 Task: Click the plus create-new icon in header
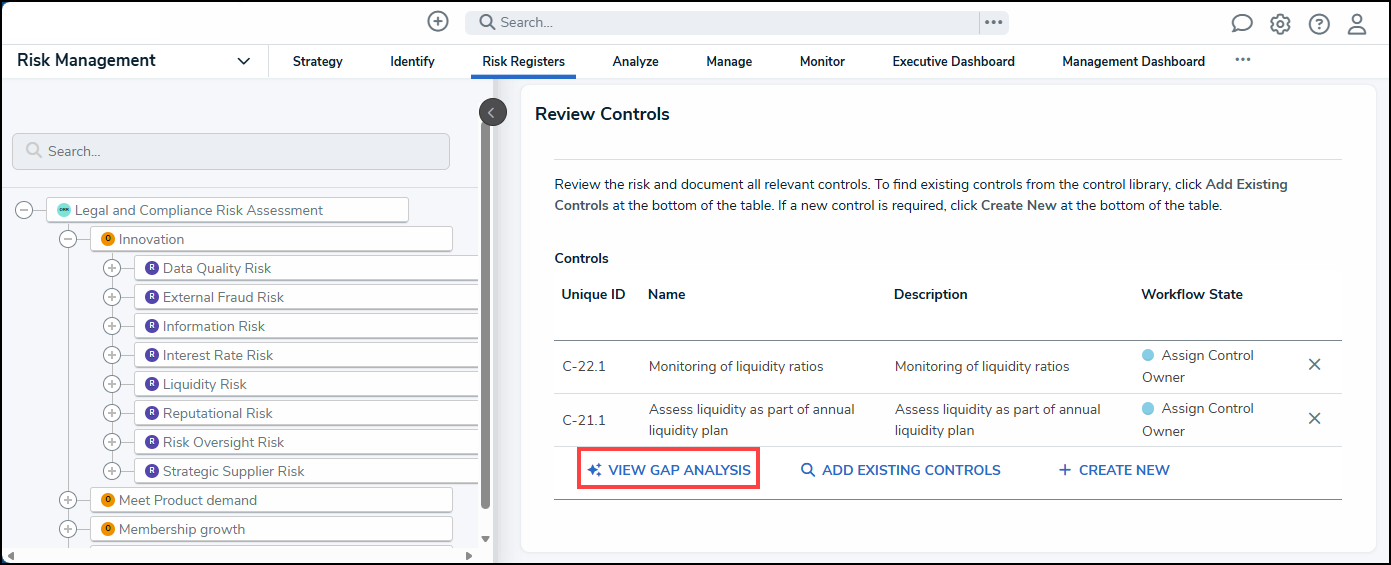[437, 21]
